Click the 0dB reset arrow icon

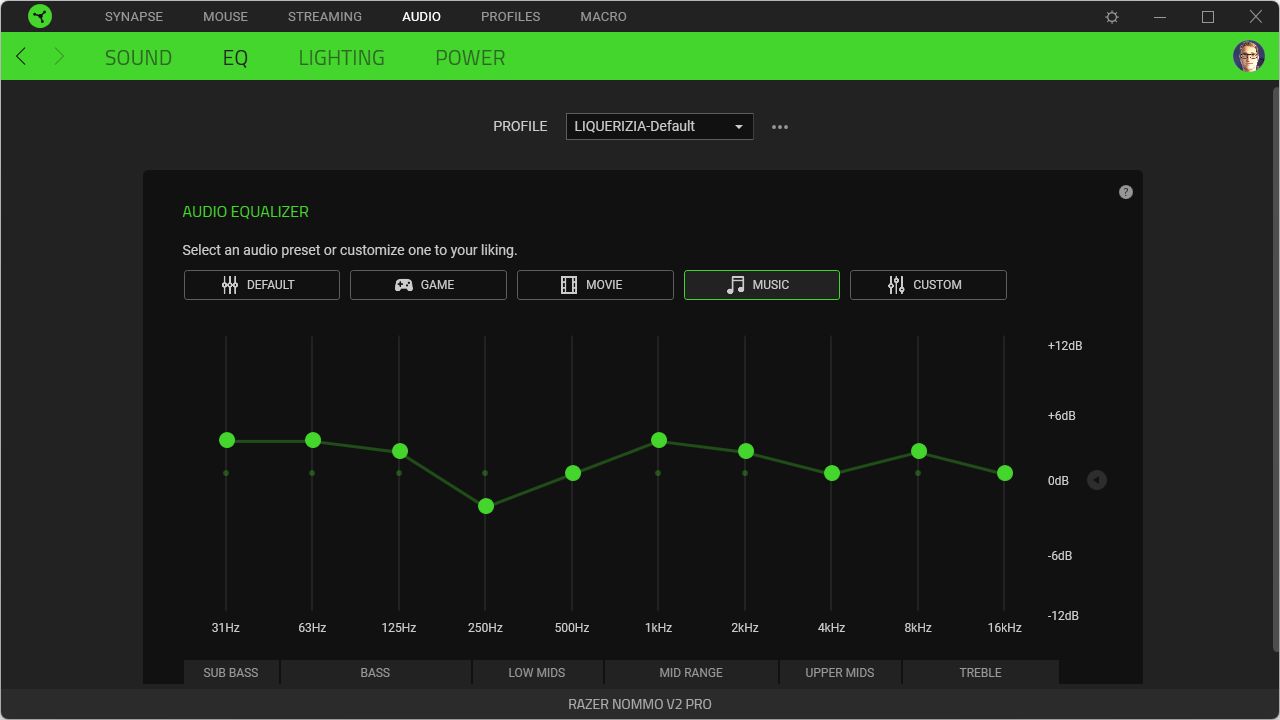coord(1097,480)
